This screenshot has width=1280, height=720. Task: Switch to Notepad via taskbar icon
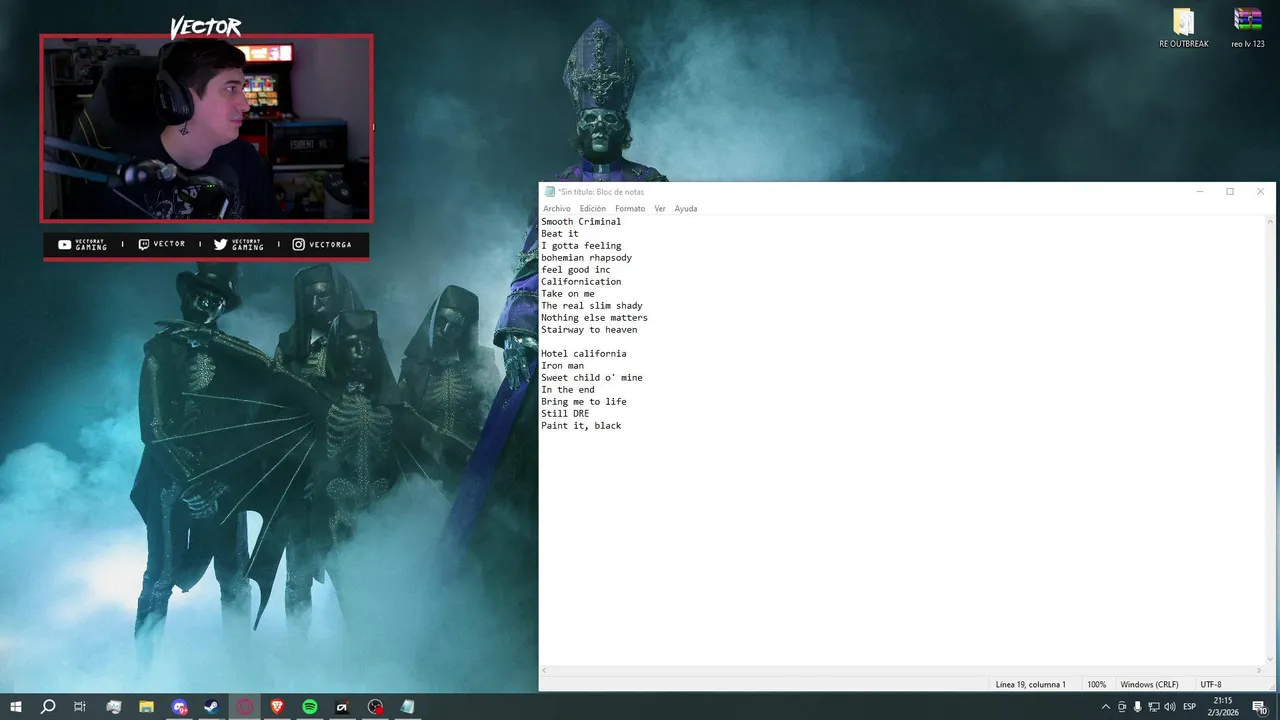407,707
